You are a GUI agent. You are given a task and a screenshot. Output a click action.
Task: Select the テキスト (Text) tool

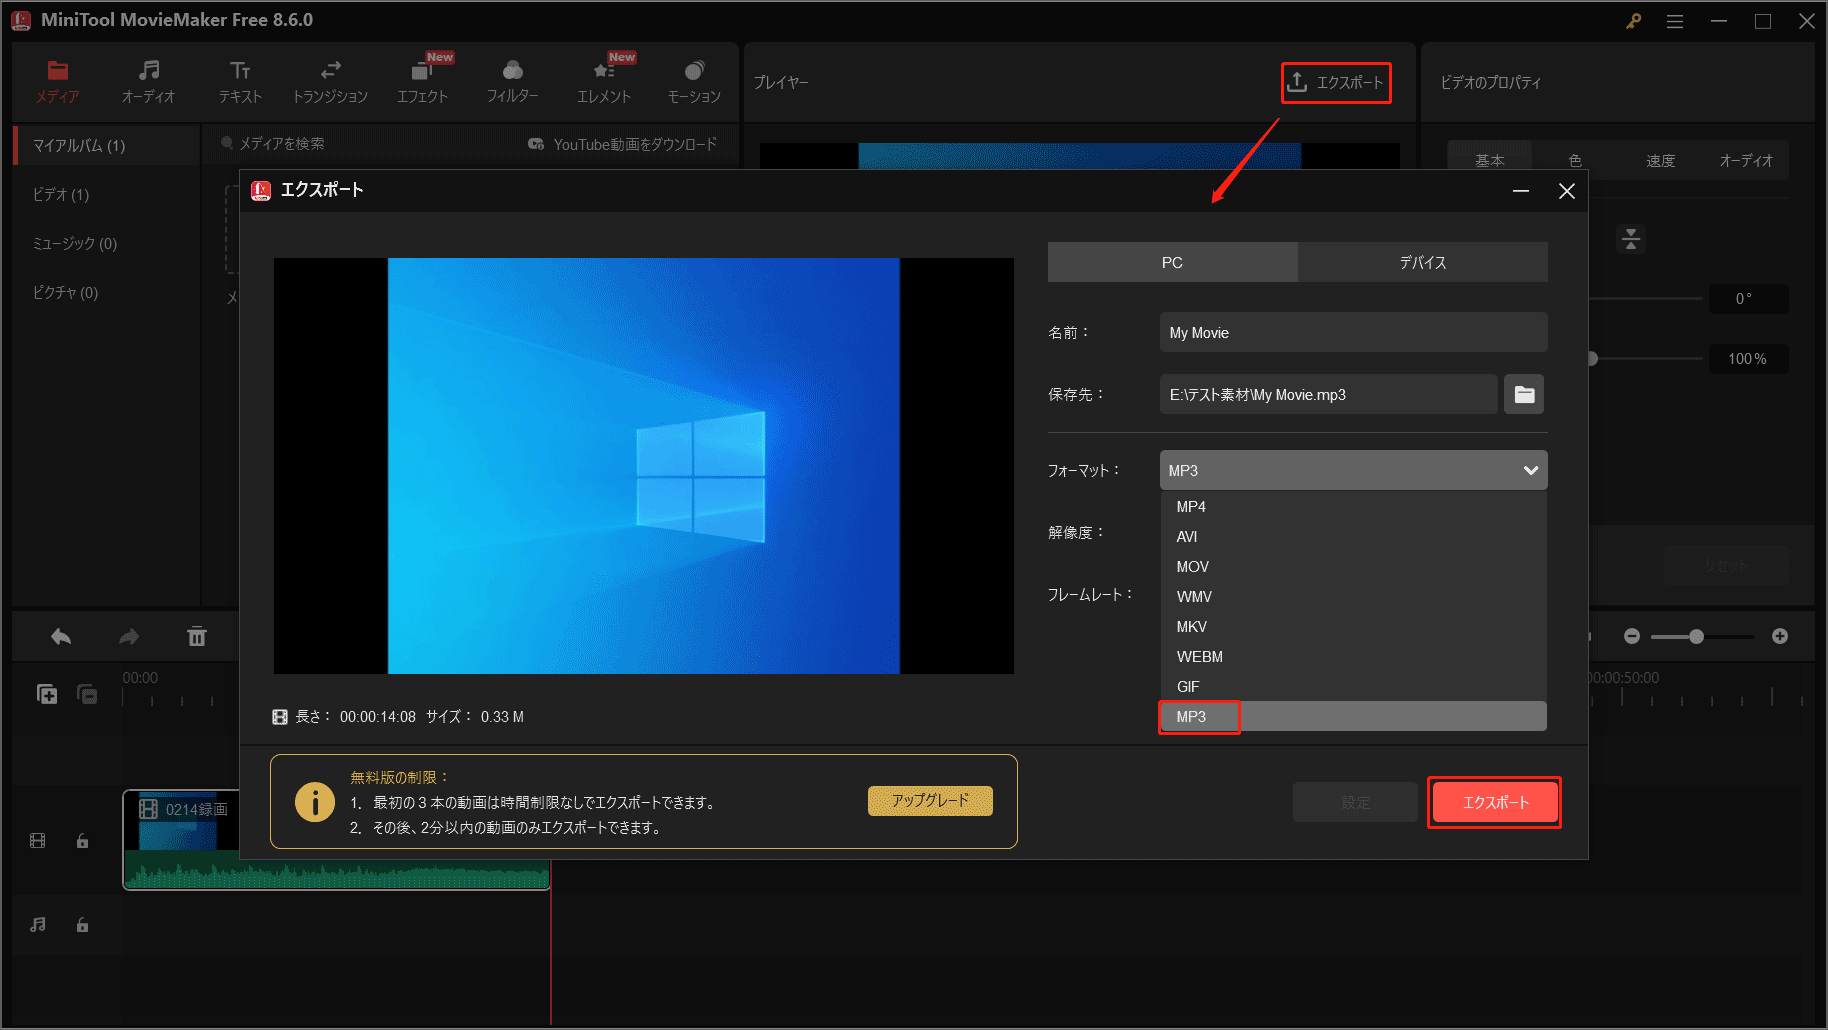(x=239, y=80)
